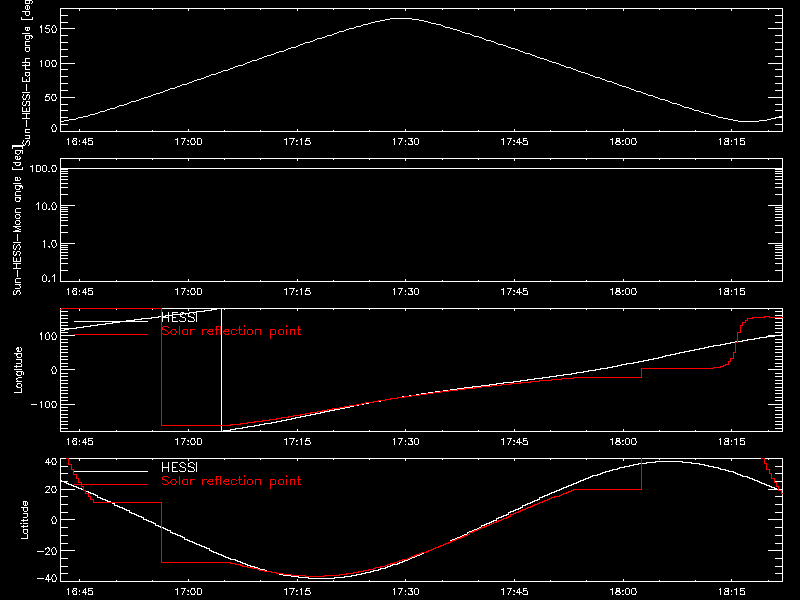Select 18:15 label under Earth angle plot
Screen dimensions: 800x600
pyautogui.click(x=732, y=142)
